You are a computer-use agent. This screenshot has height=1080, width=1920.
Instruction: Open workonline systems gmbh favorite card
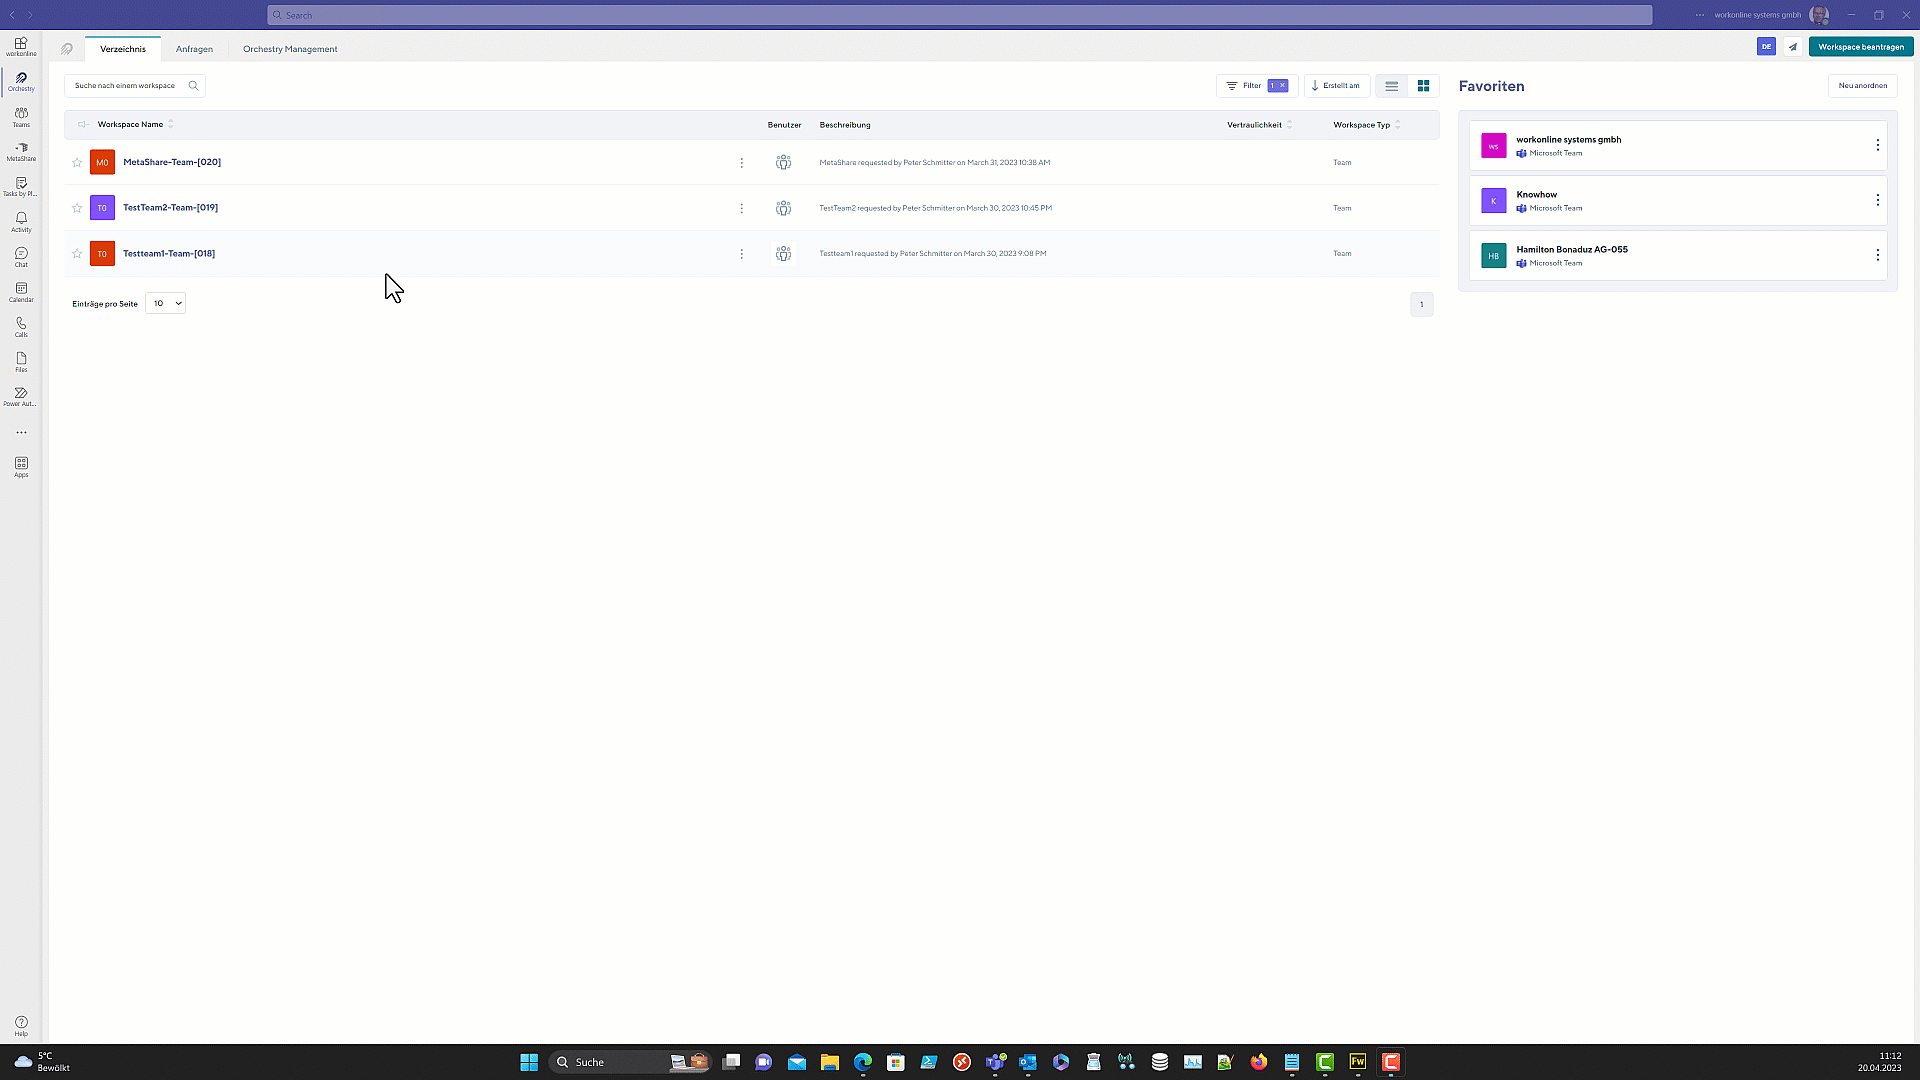(1677, 146)
